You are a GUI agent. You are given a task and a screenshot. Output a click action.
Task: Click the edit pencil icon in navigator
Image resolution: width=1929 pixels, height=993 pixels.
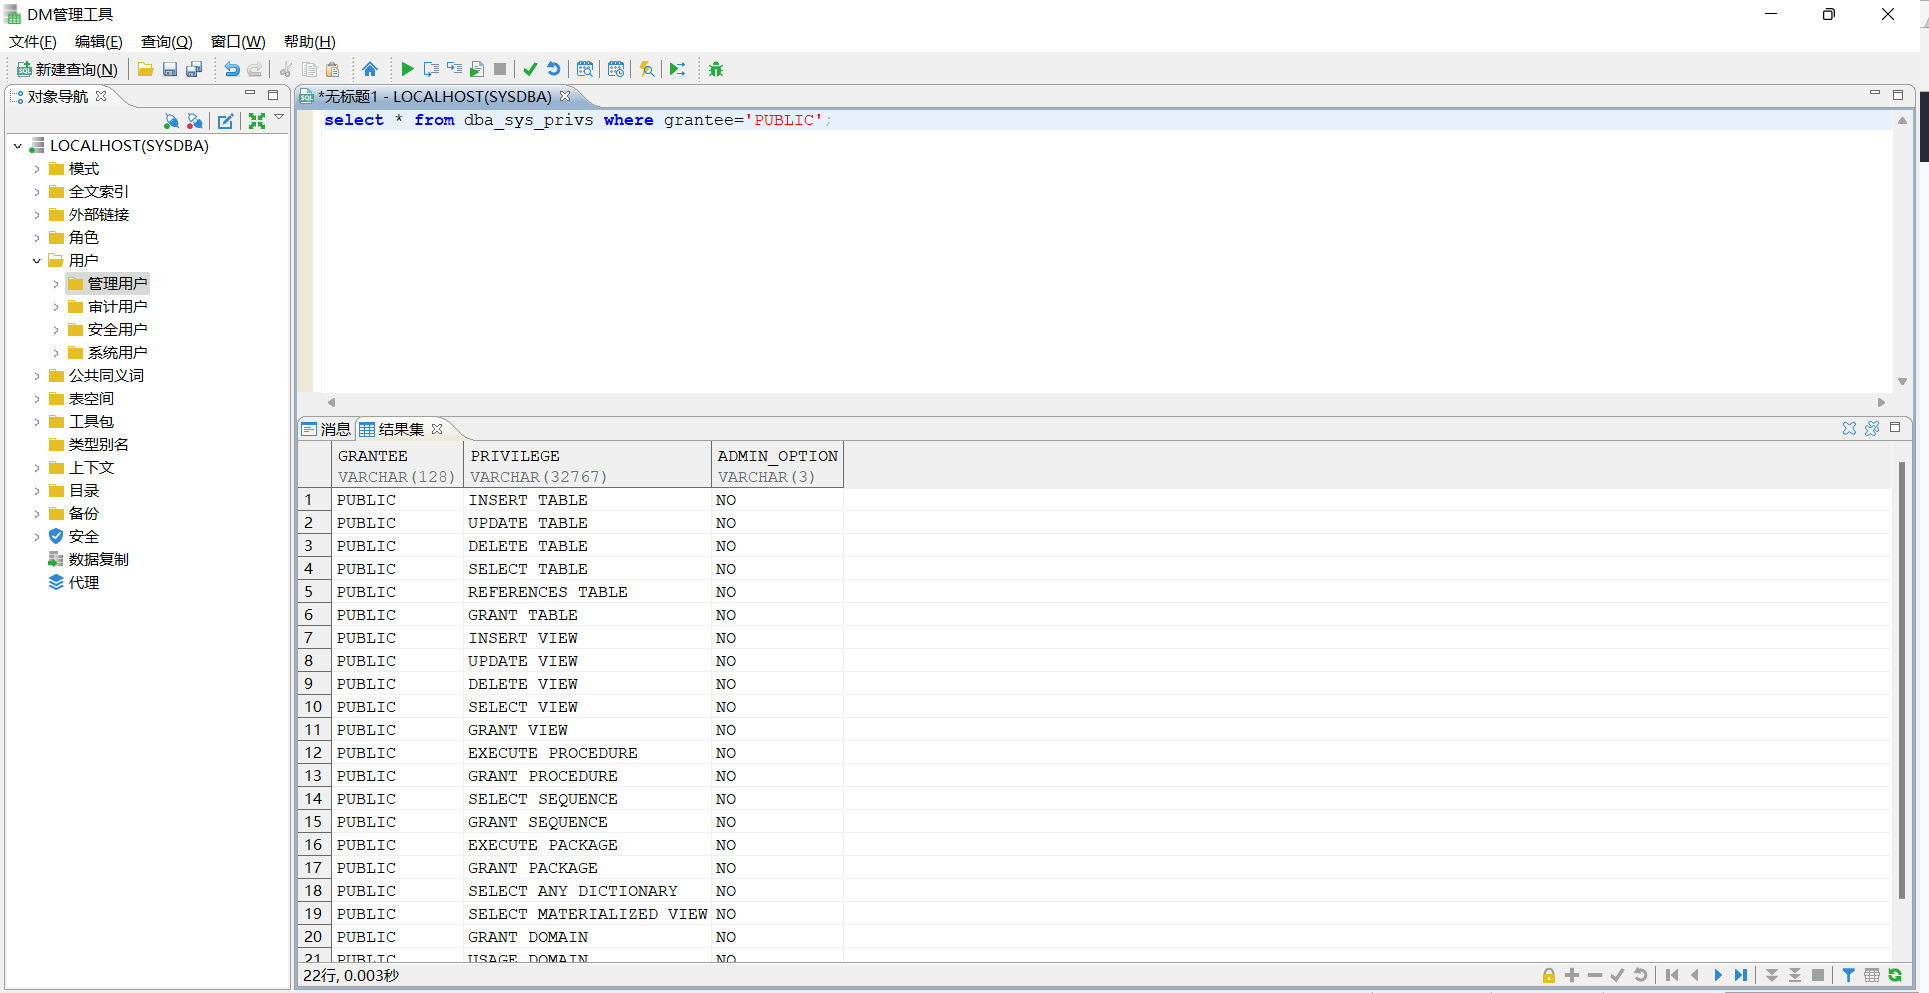226,121
